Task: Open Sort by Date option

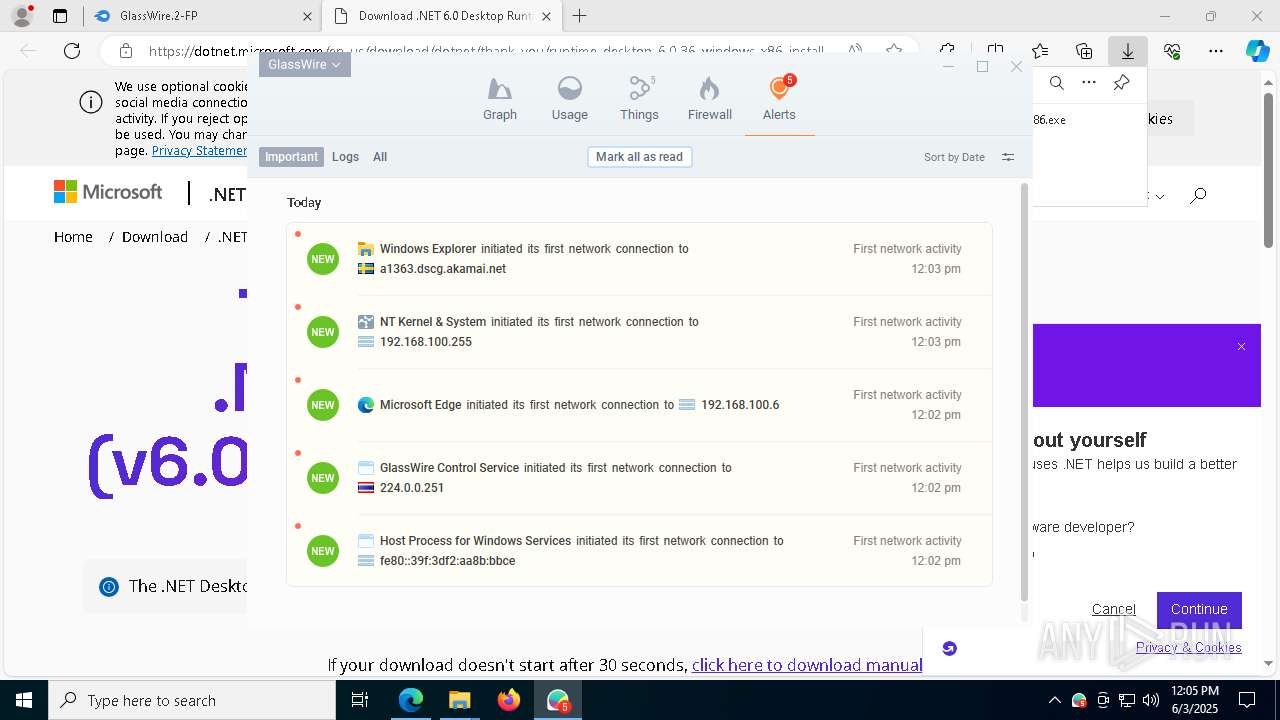Action: pos(954,157)
